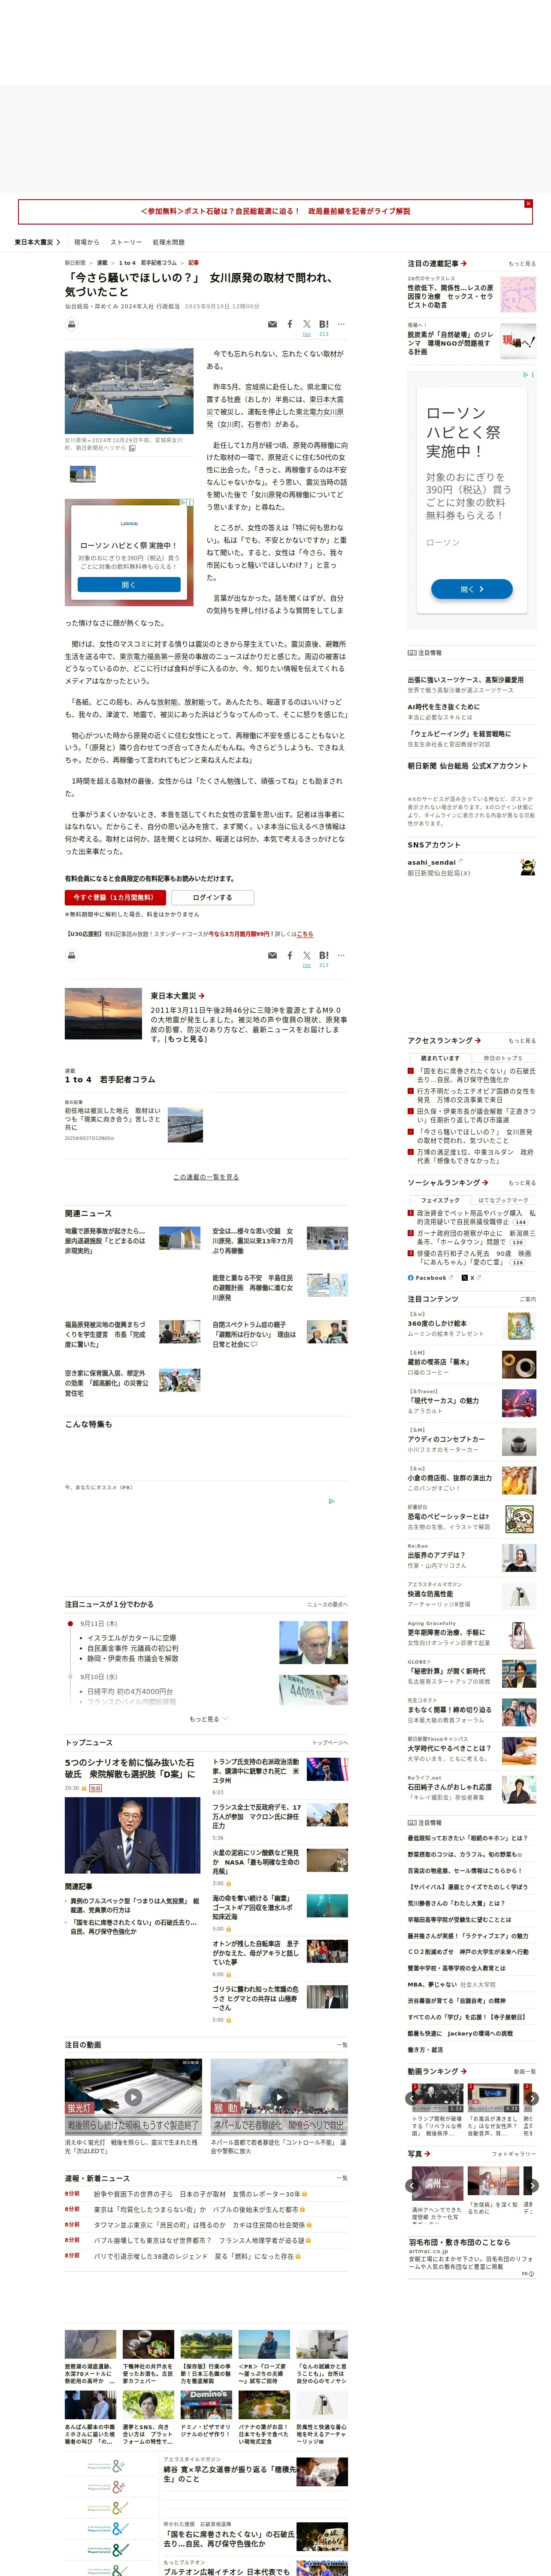This screenshot has width=551, height=2576.
Task: Click the Facebook share icon below the article body
Action: pyautogui.click(x=290, y=955)
